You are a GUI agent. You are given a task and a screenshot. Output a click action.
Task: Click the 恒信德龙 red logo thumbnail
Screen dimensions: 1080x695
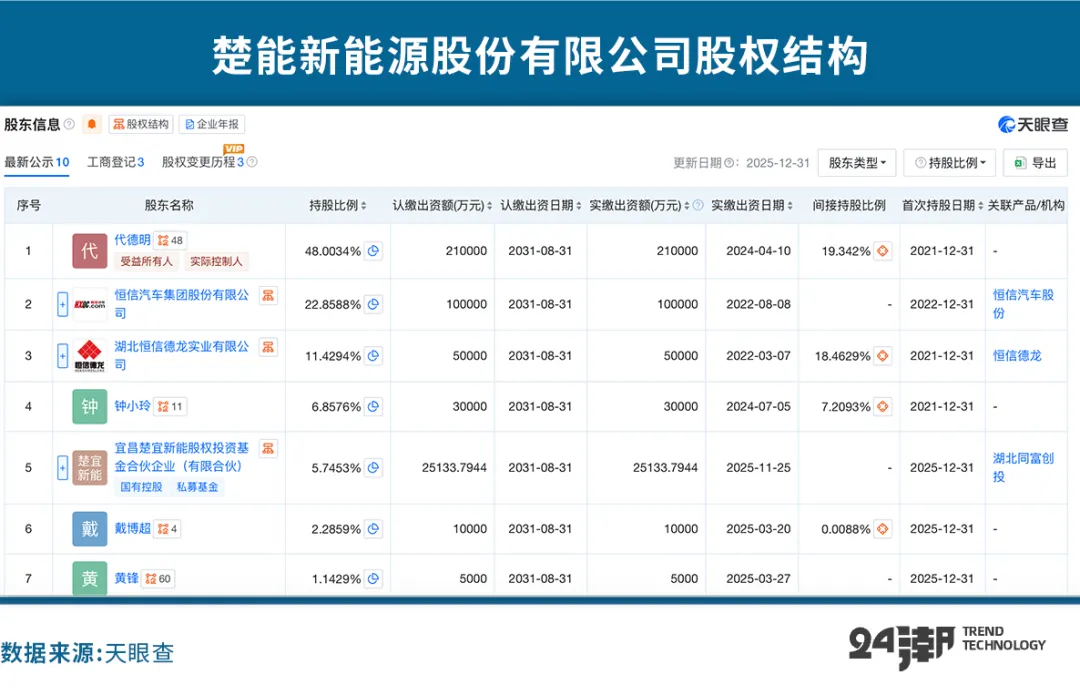90,355
